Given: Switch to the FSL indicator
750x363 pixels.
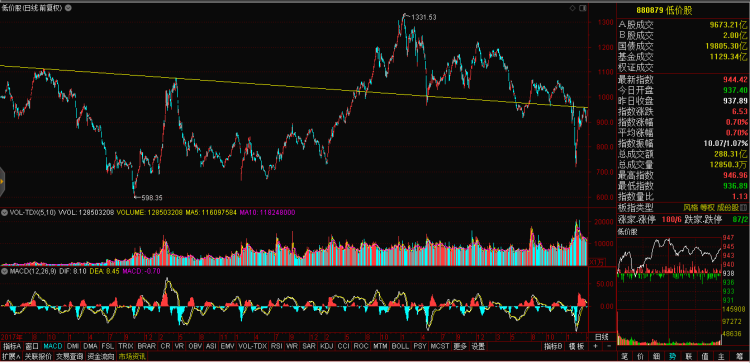Looking at the screenshot, I should point(108,346).
